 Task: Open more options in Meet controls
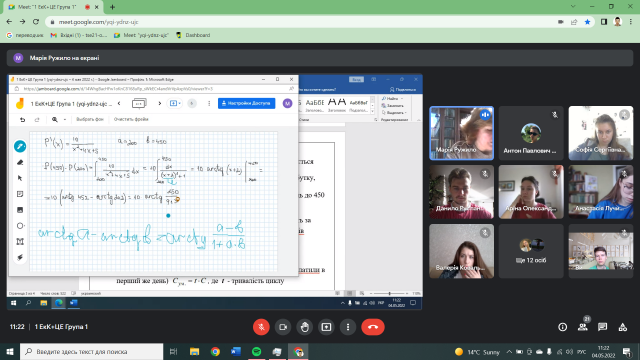coord(348,327)
